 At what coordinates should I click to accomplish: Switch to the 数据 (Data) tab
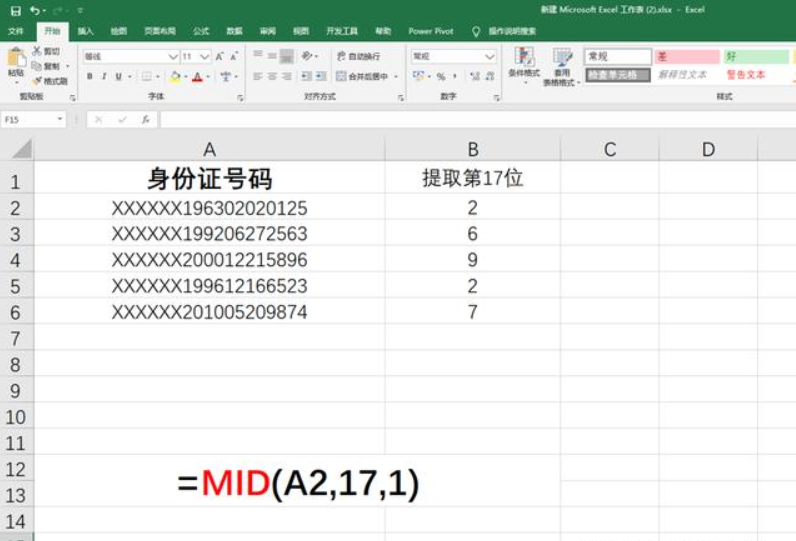234,31
